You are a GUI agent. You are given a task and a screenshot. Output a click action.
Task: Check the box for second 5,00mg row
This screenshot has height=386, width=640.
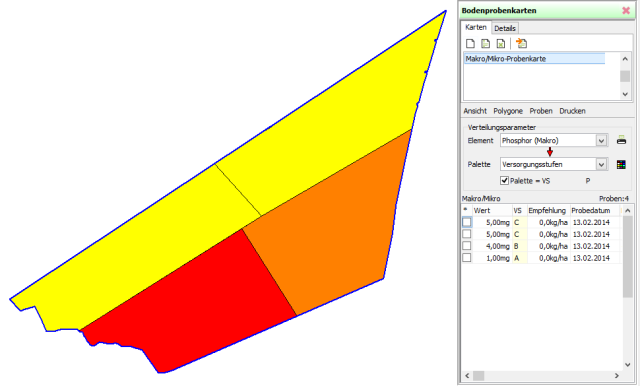click(x=467, y=234)
